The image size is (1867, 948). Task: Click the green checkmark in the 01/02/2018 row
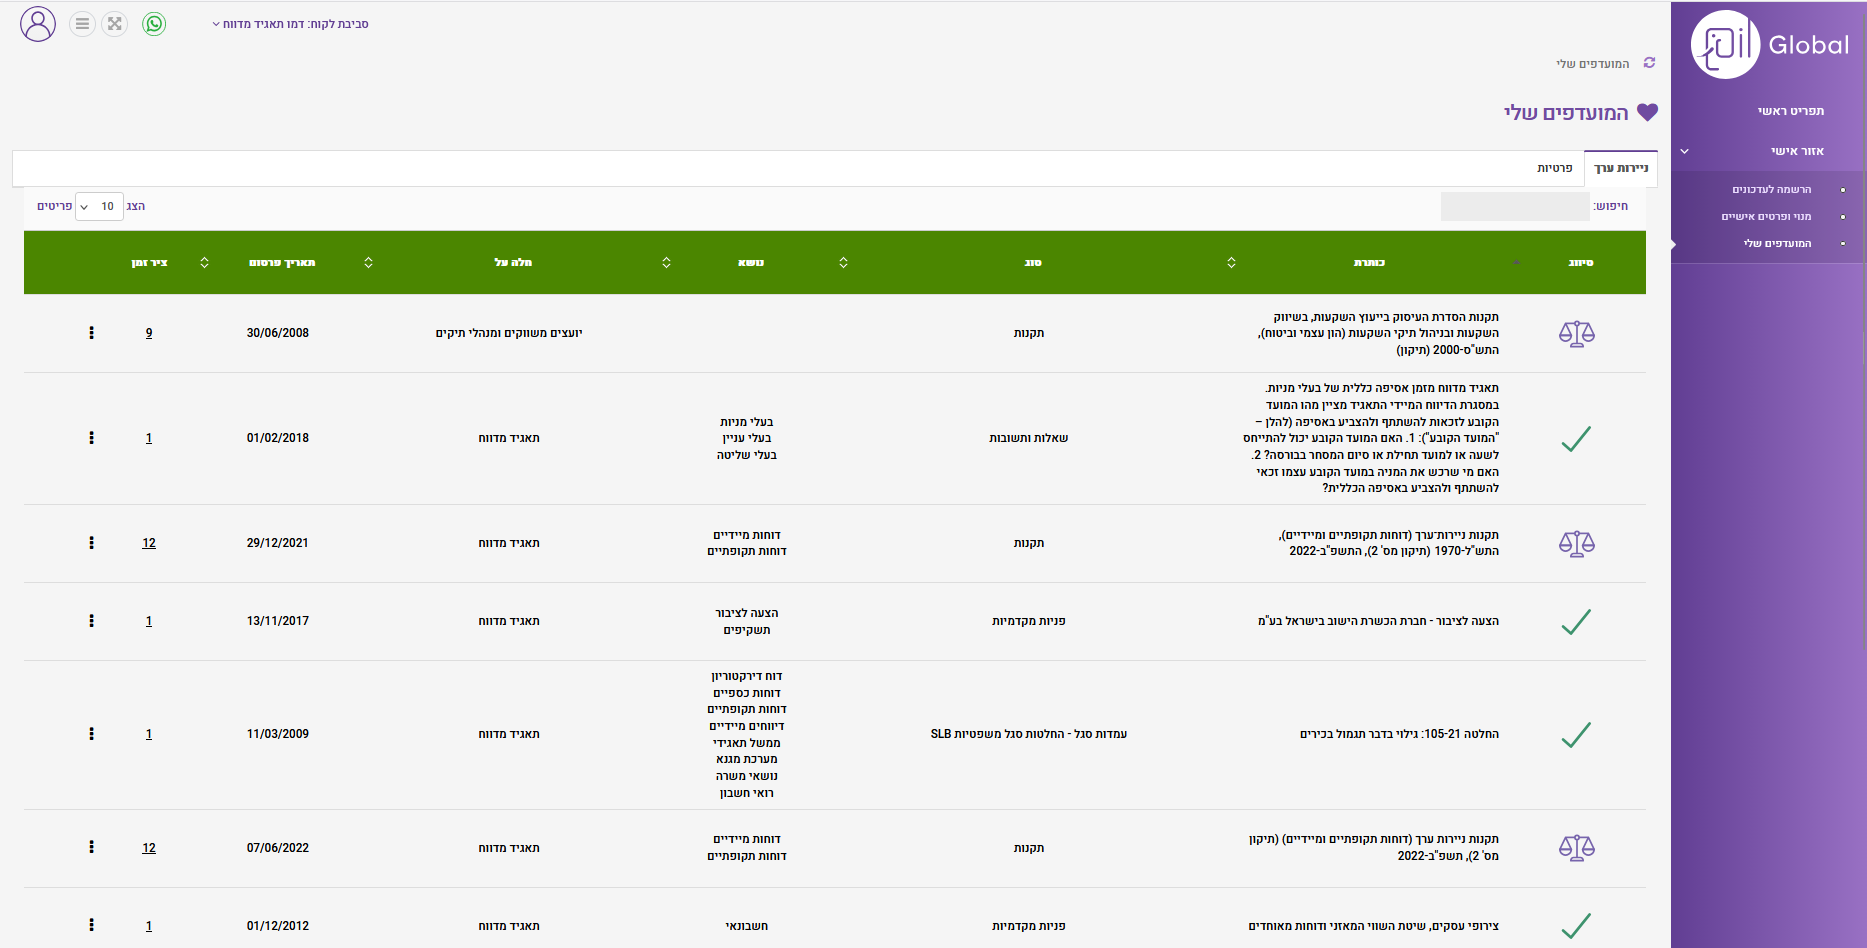1576,439
